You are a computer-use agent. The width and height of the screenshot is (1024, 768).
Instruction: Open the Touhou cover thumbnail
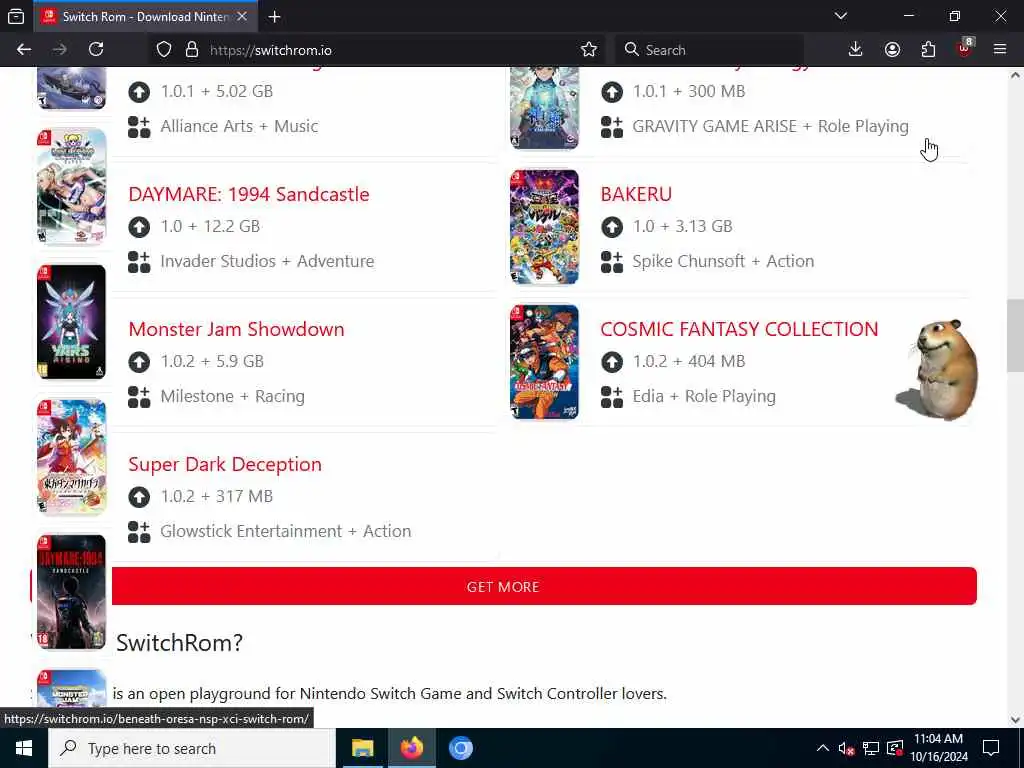[71, 456]
